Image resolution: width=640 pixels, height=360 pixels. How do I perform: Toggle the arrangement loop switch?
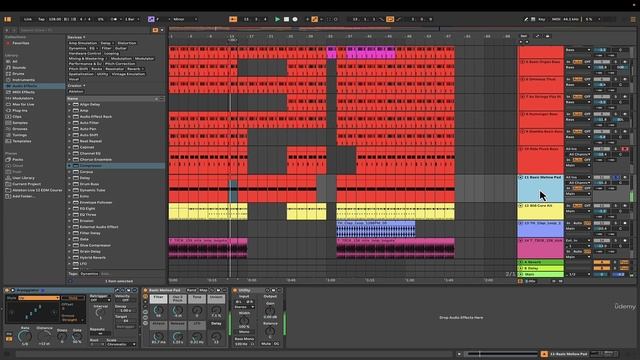coord(390,19)
